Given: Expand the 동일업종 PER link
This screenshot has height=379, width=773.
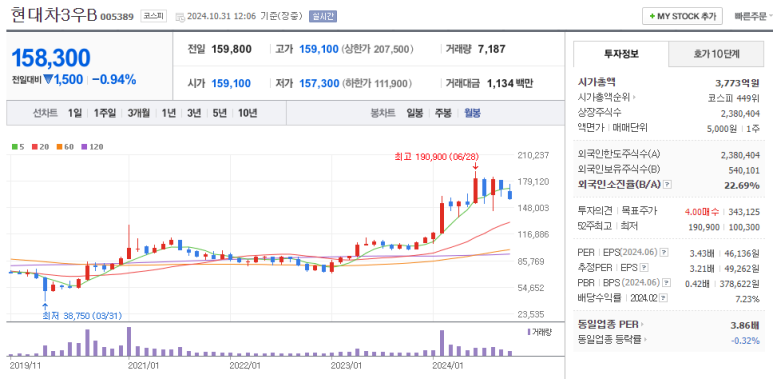Looking at the screenshot, I should click(610, 324).
